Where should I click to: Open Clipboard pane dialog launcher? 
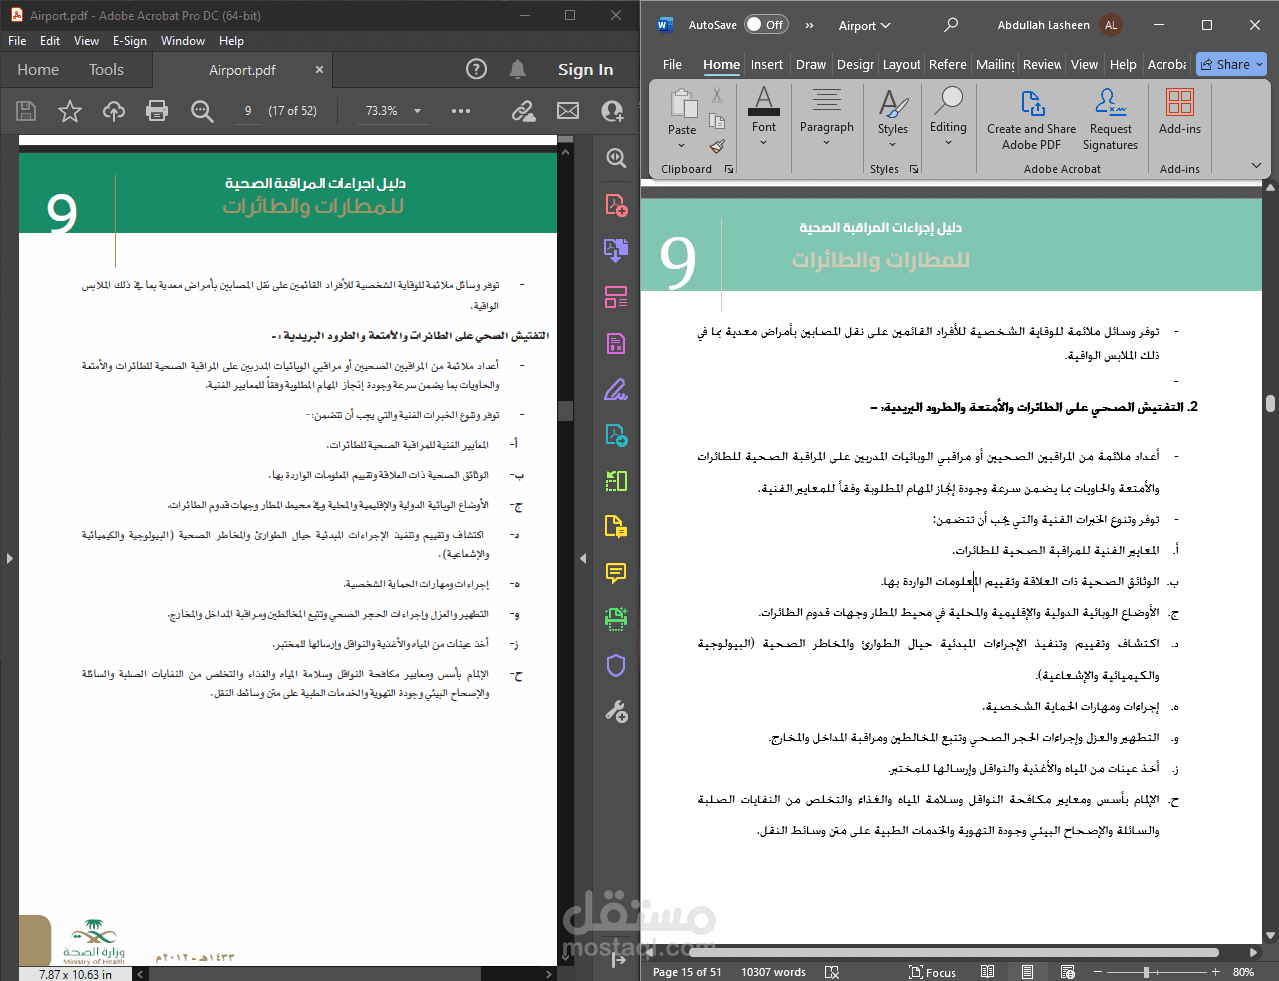pyautogui.click(x=729, y=169)
